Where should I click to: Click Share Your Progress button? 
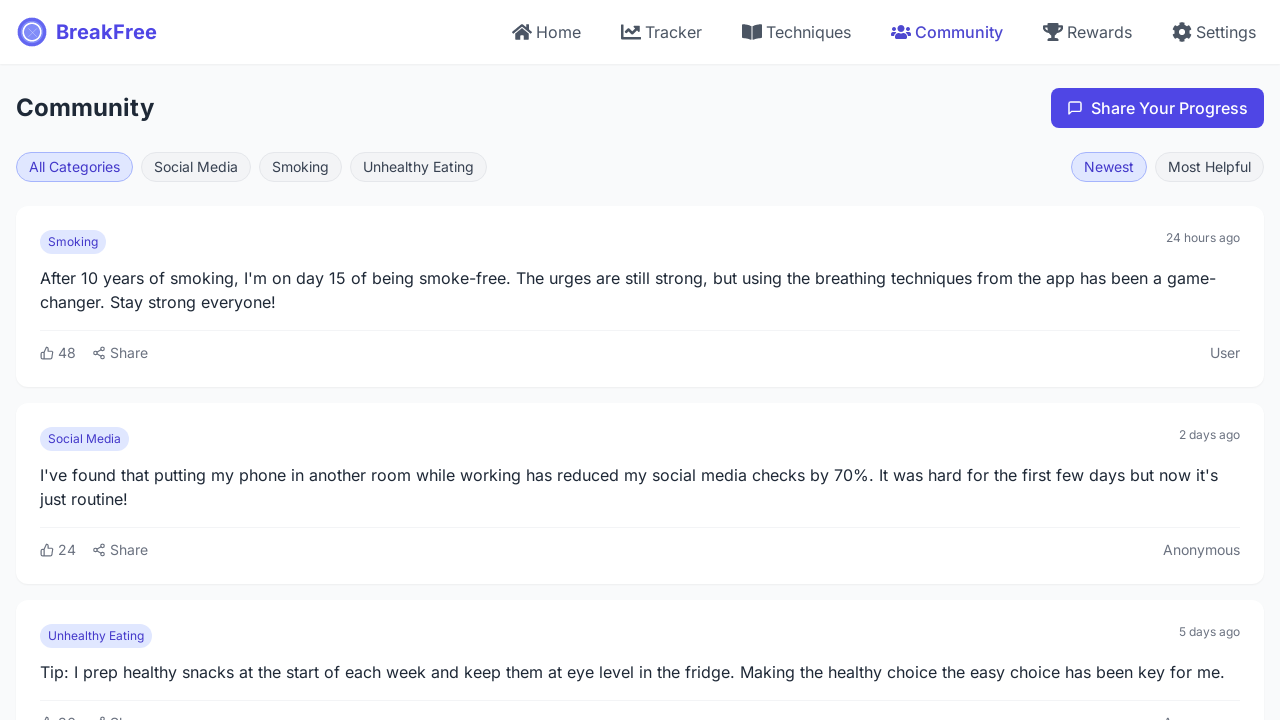1157,108
